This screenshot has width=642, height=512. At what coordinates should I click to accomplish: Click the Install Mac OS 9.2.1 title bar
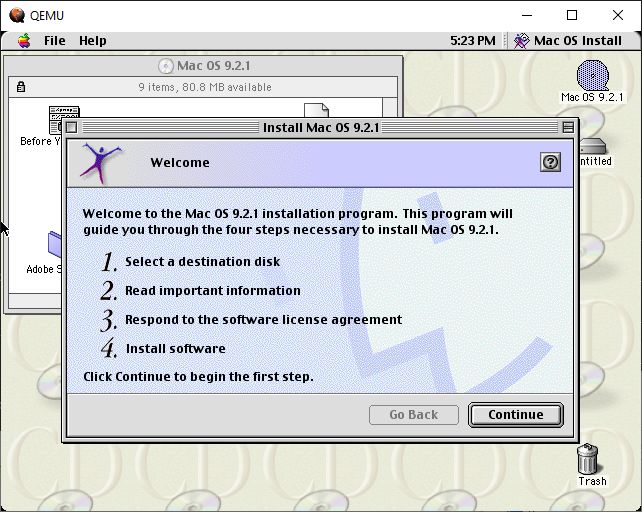[320, 127]
